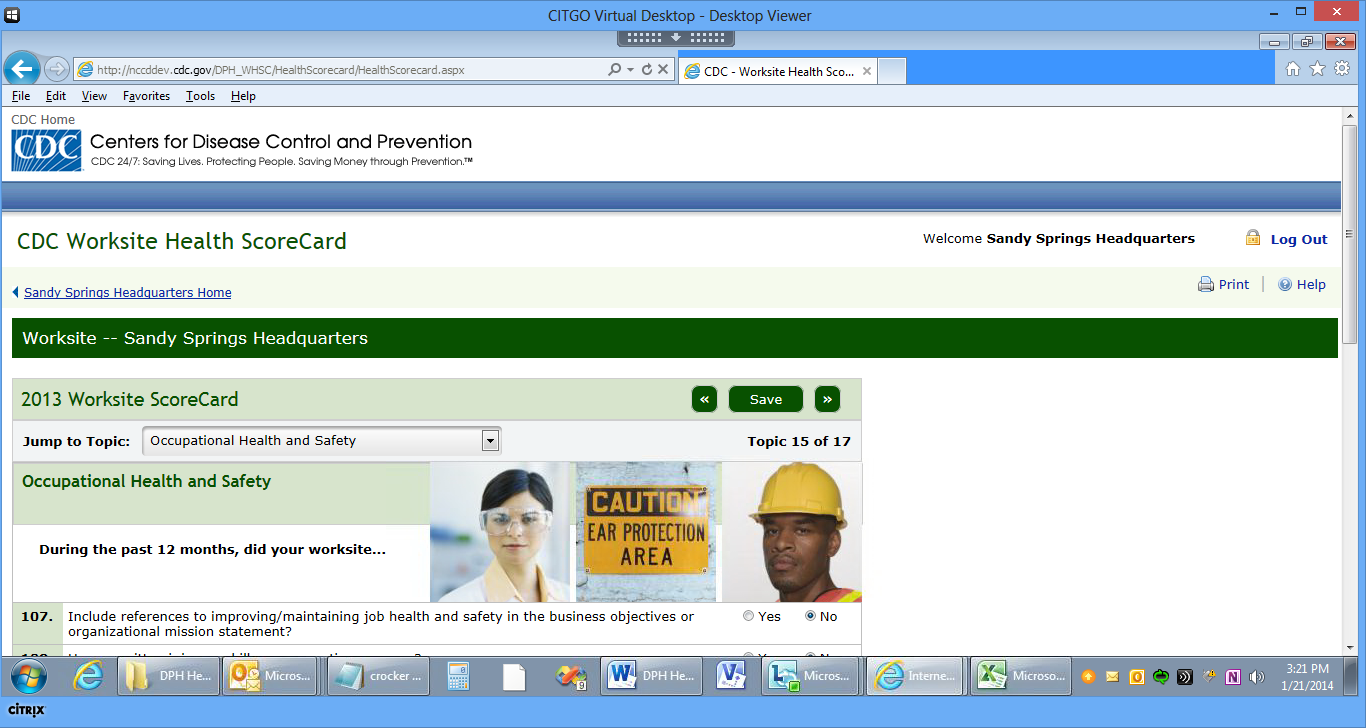Close the CDC Worksite Health tab

(x=867, y=71)
